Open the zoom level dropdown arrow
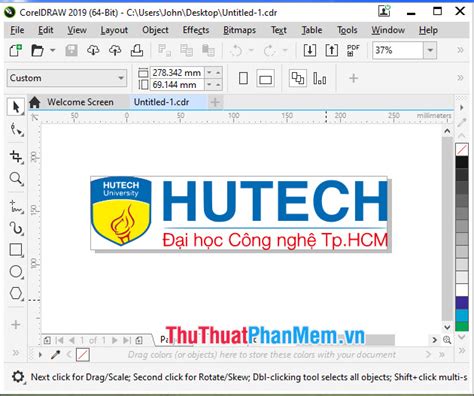The height and width of the screenshot is (396, 474). tap(430, 50)
